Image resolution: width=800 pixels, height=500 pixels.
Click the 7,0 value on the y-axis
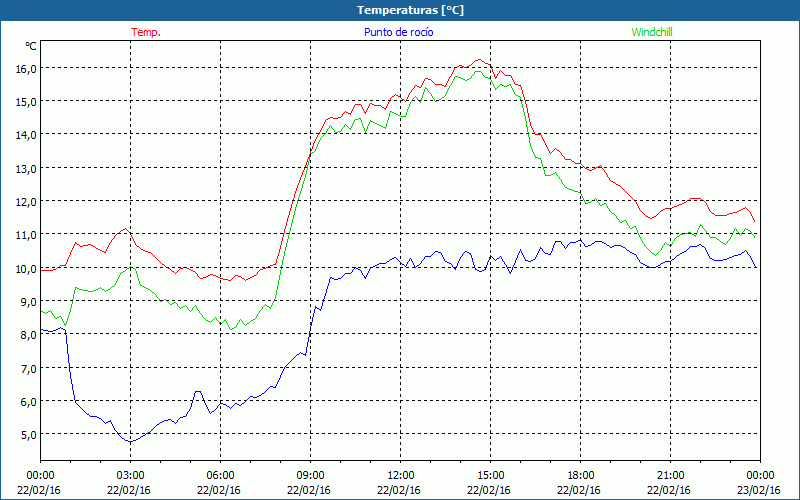click(x=28, y=369)
